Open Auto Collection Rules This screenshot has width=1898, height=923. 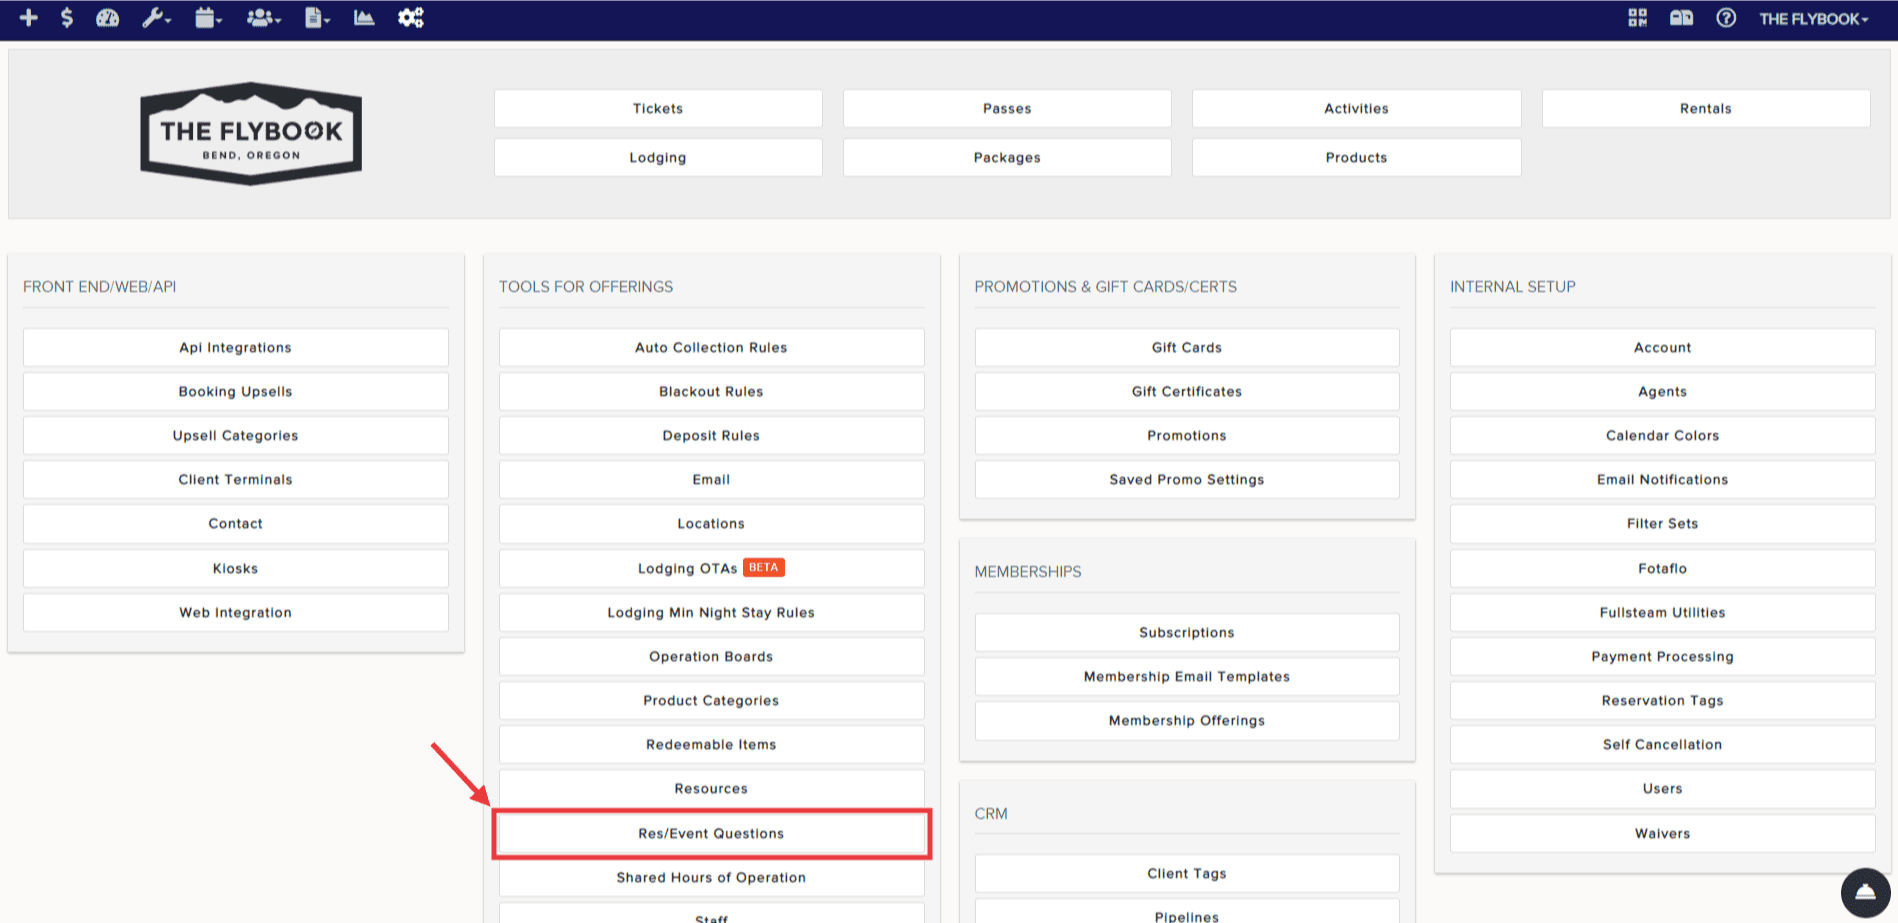tap(711, 348)
